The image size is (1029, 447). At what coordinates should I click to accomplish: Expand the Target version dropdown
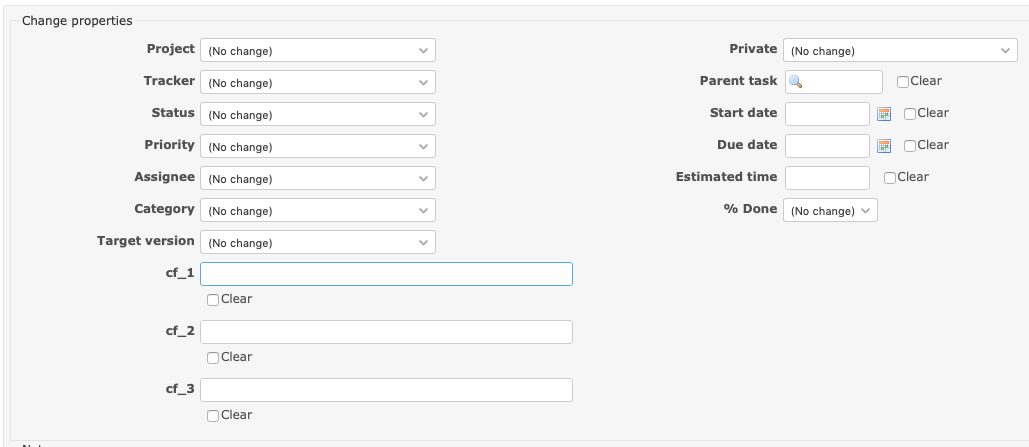click(x=318, y=242)
